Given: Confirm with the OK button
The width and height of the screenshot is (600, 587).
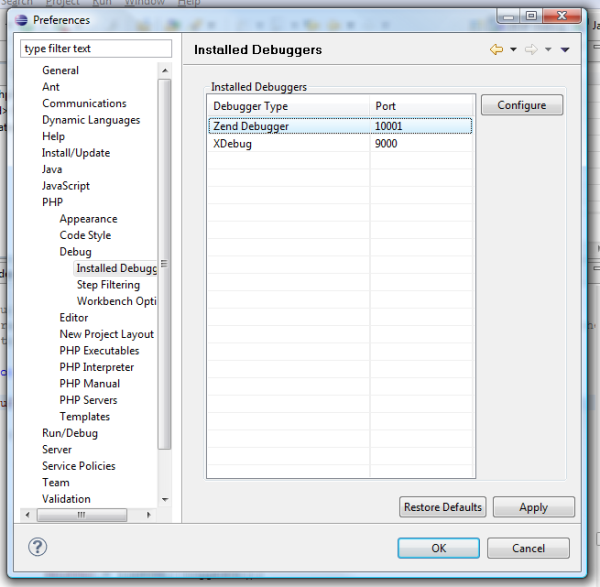Looking at the screenshot, I should click(x=439, y=548).
